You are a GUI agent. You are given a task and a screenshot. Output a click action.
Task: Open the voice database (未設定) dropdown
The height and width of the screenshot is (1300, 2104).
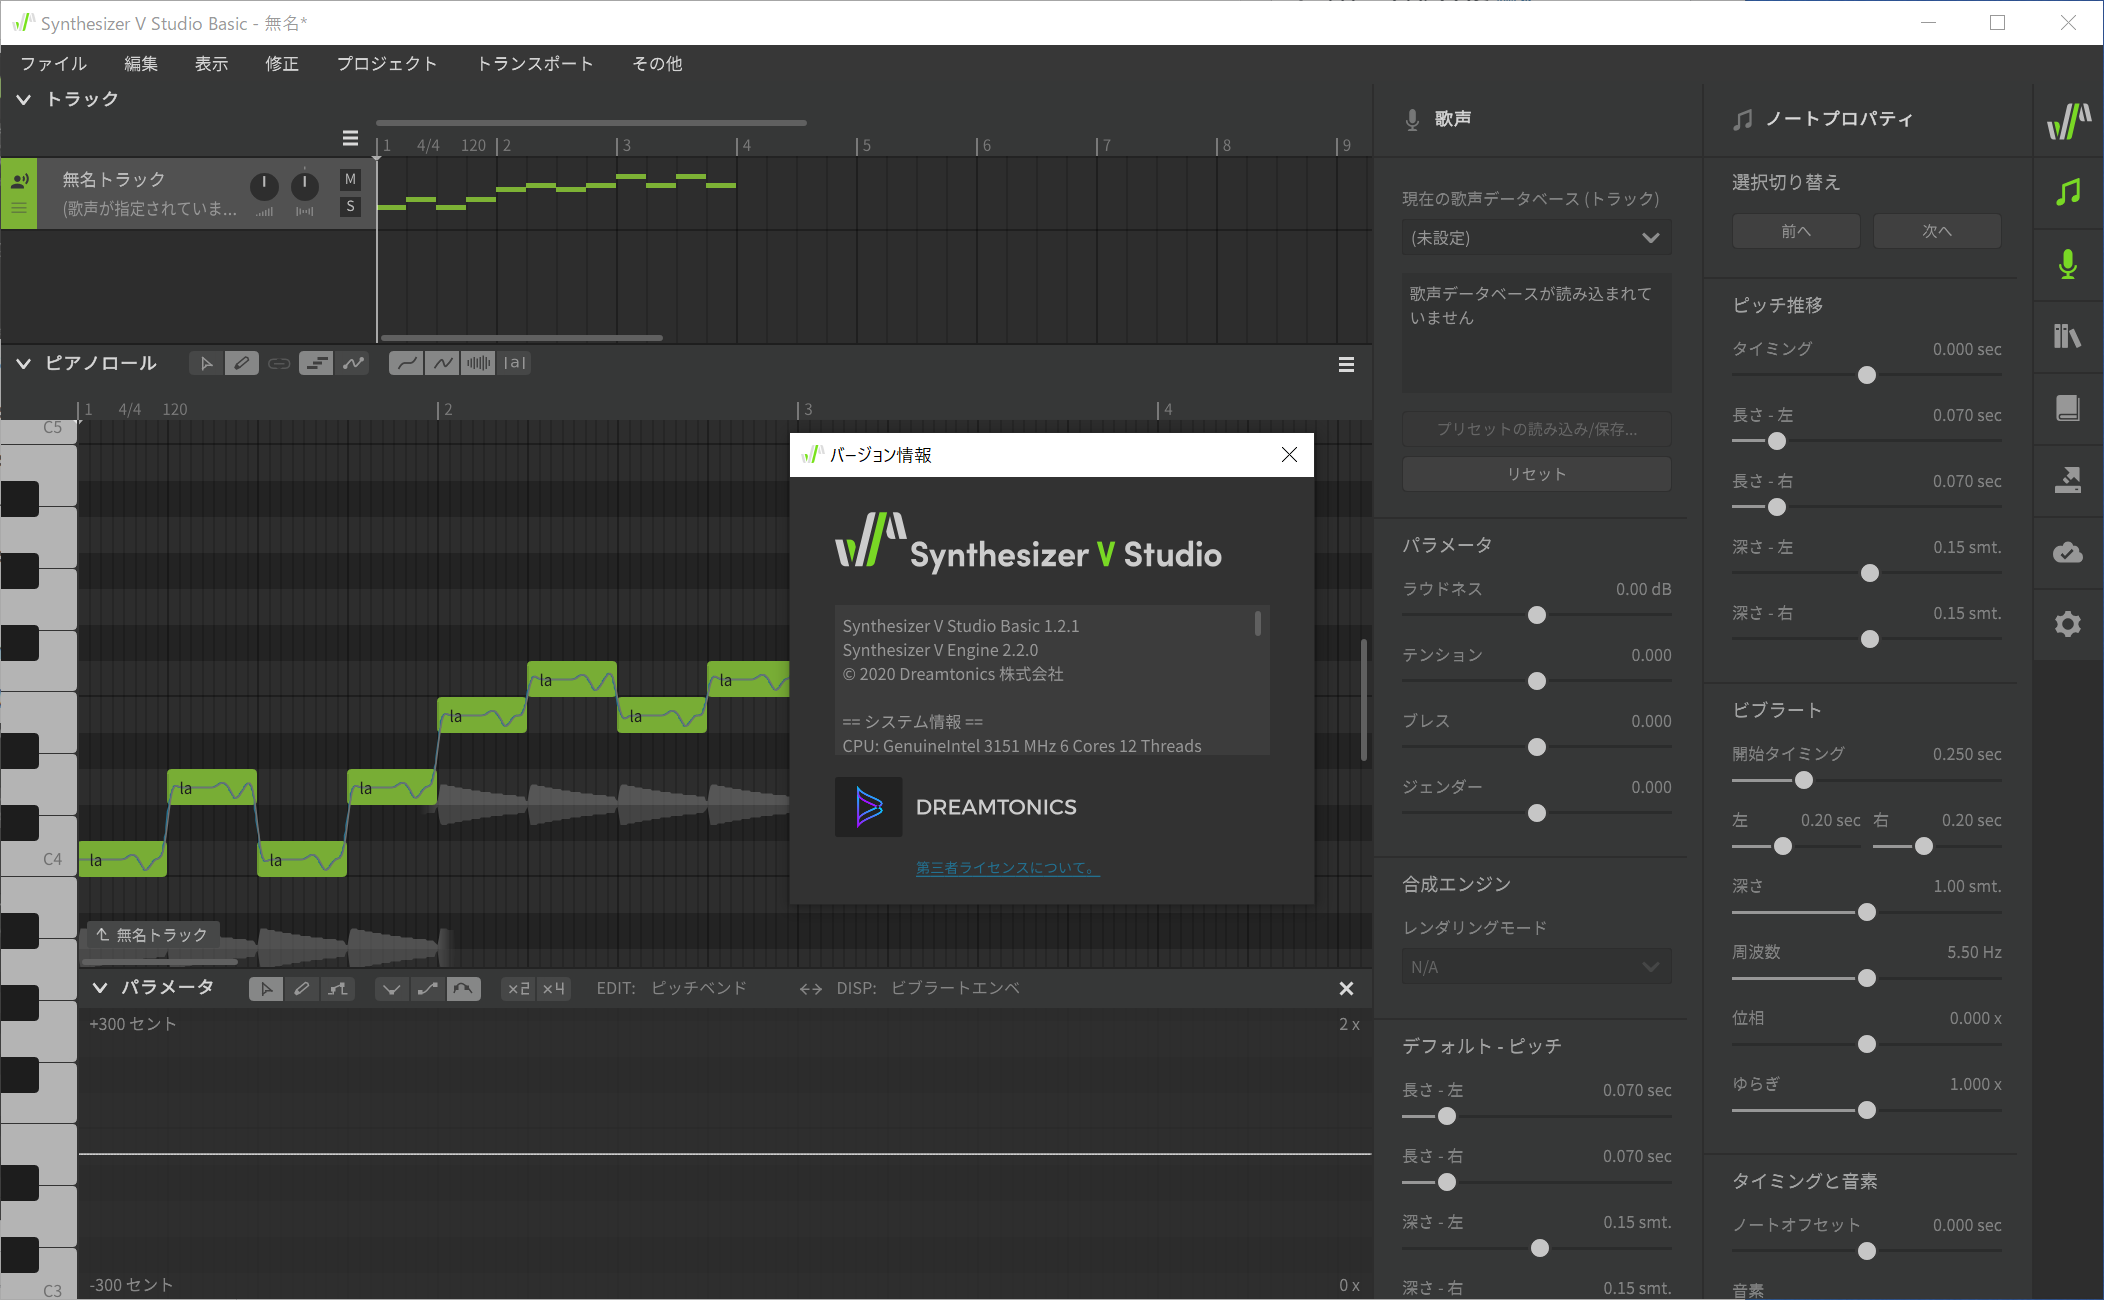coord(1536,238)
